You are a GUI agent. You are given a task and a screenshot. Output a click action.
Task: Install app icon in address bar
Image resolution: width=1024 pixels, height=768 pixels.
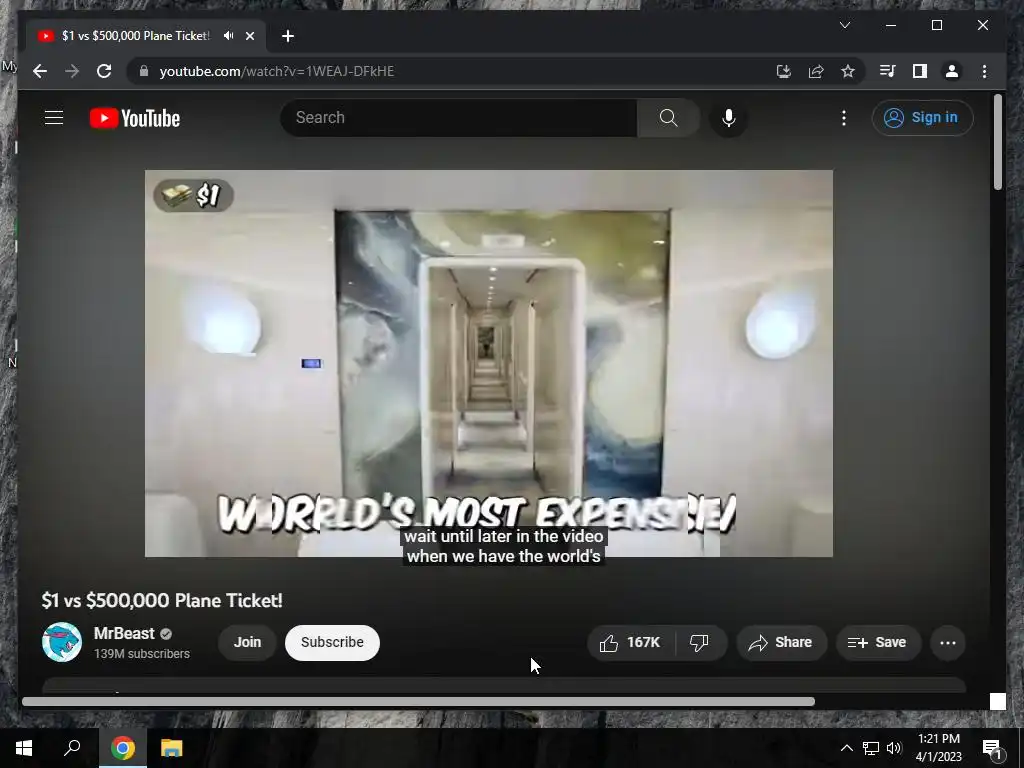[784, 71]
